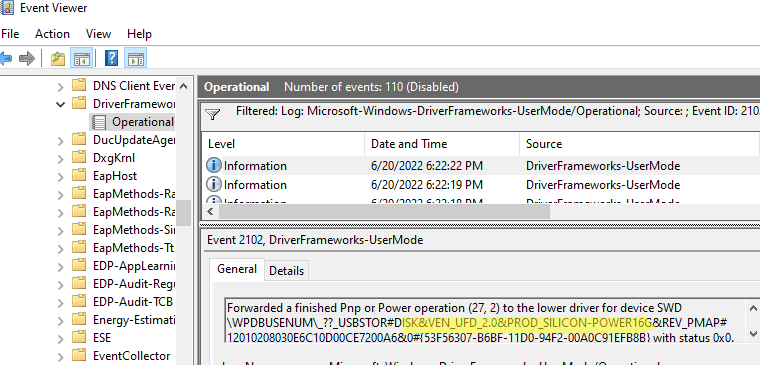Expand the DxgKrnl tree node
760x365 pixels.
pyautogui.click(x=61, y=159)
